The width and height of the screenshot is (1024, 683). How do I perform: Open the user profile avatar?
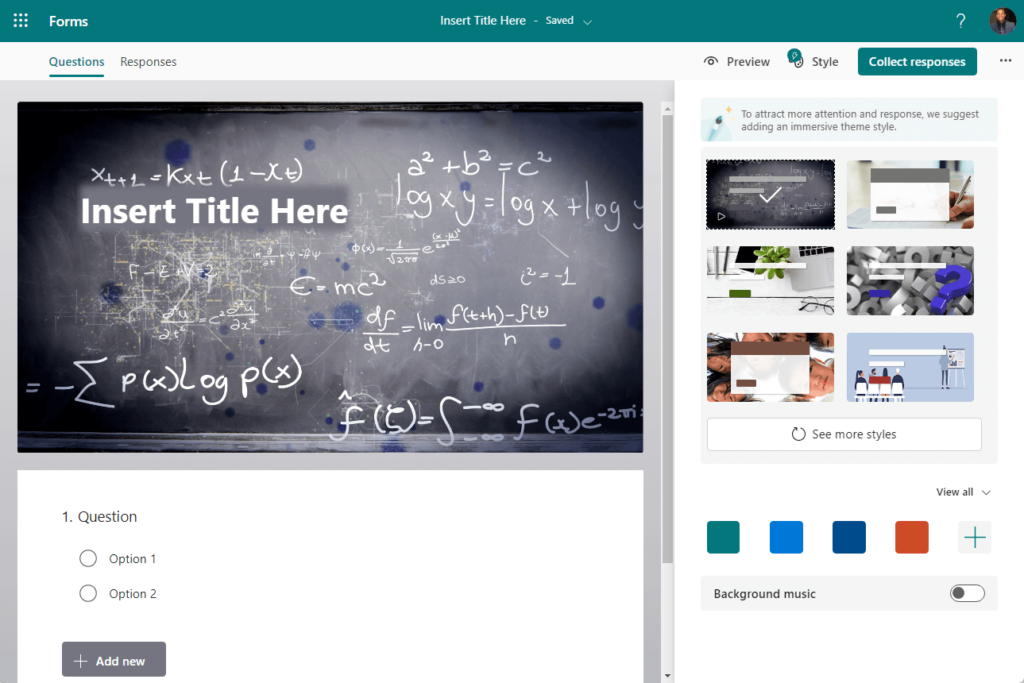(x=1002, y=21)
